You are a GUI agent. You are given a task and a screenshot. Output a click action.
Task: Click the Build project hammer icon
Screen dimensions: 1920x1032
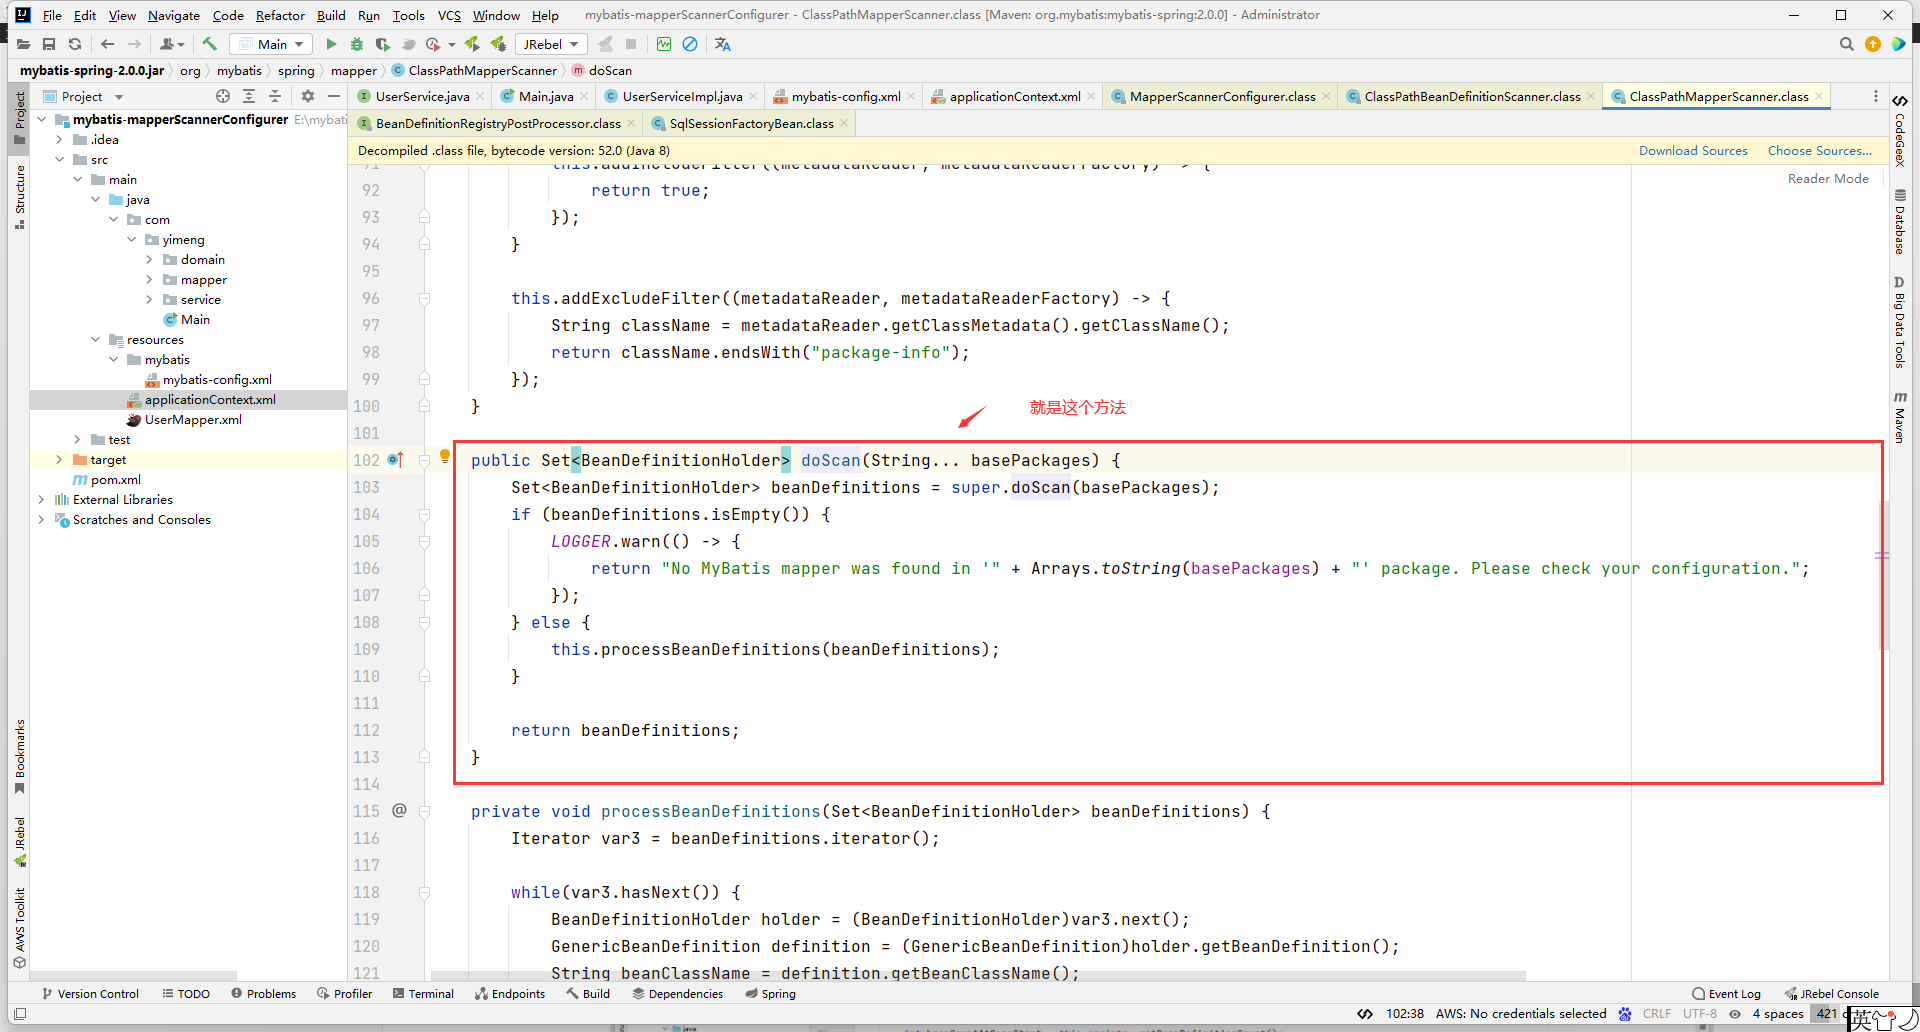coord(209,44)
